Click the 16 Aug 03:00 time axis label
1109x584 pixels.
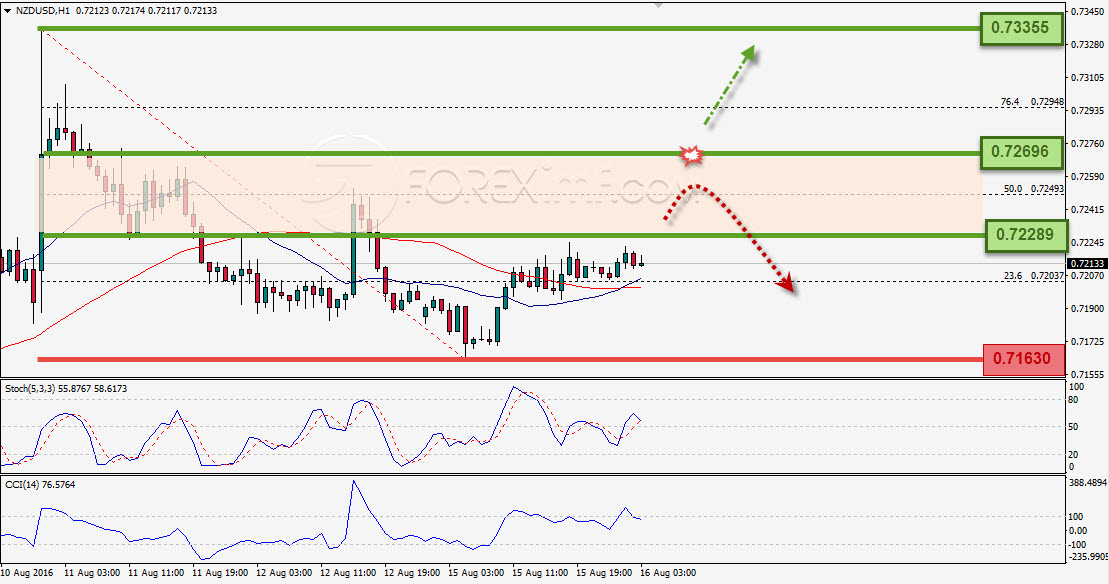pyautogui.click(x=668, y=573)
